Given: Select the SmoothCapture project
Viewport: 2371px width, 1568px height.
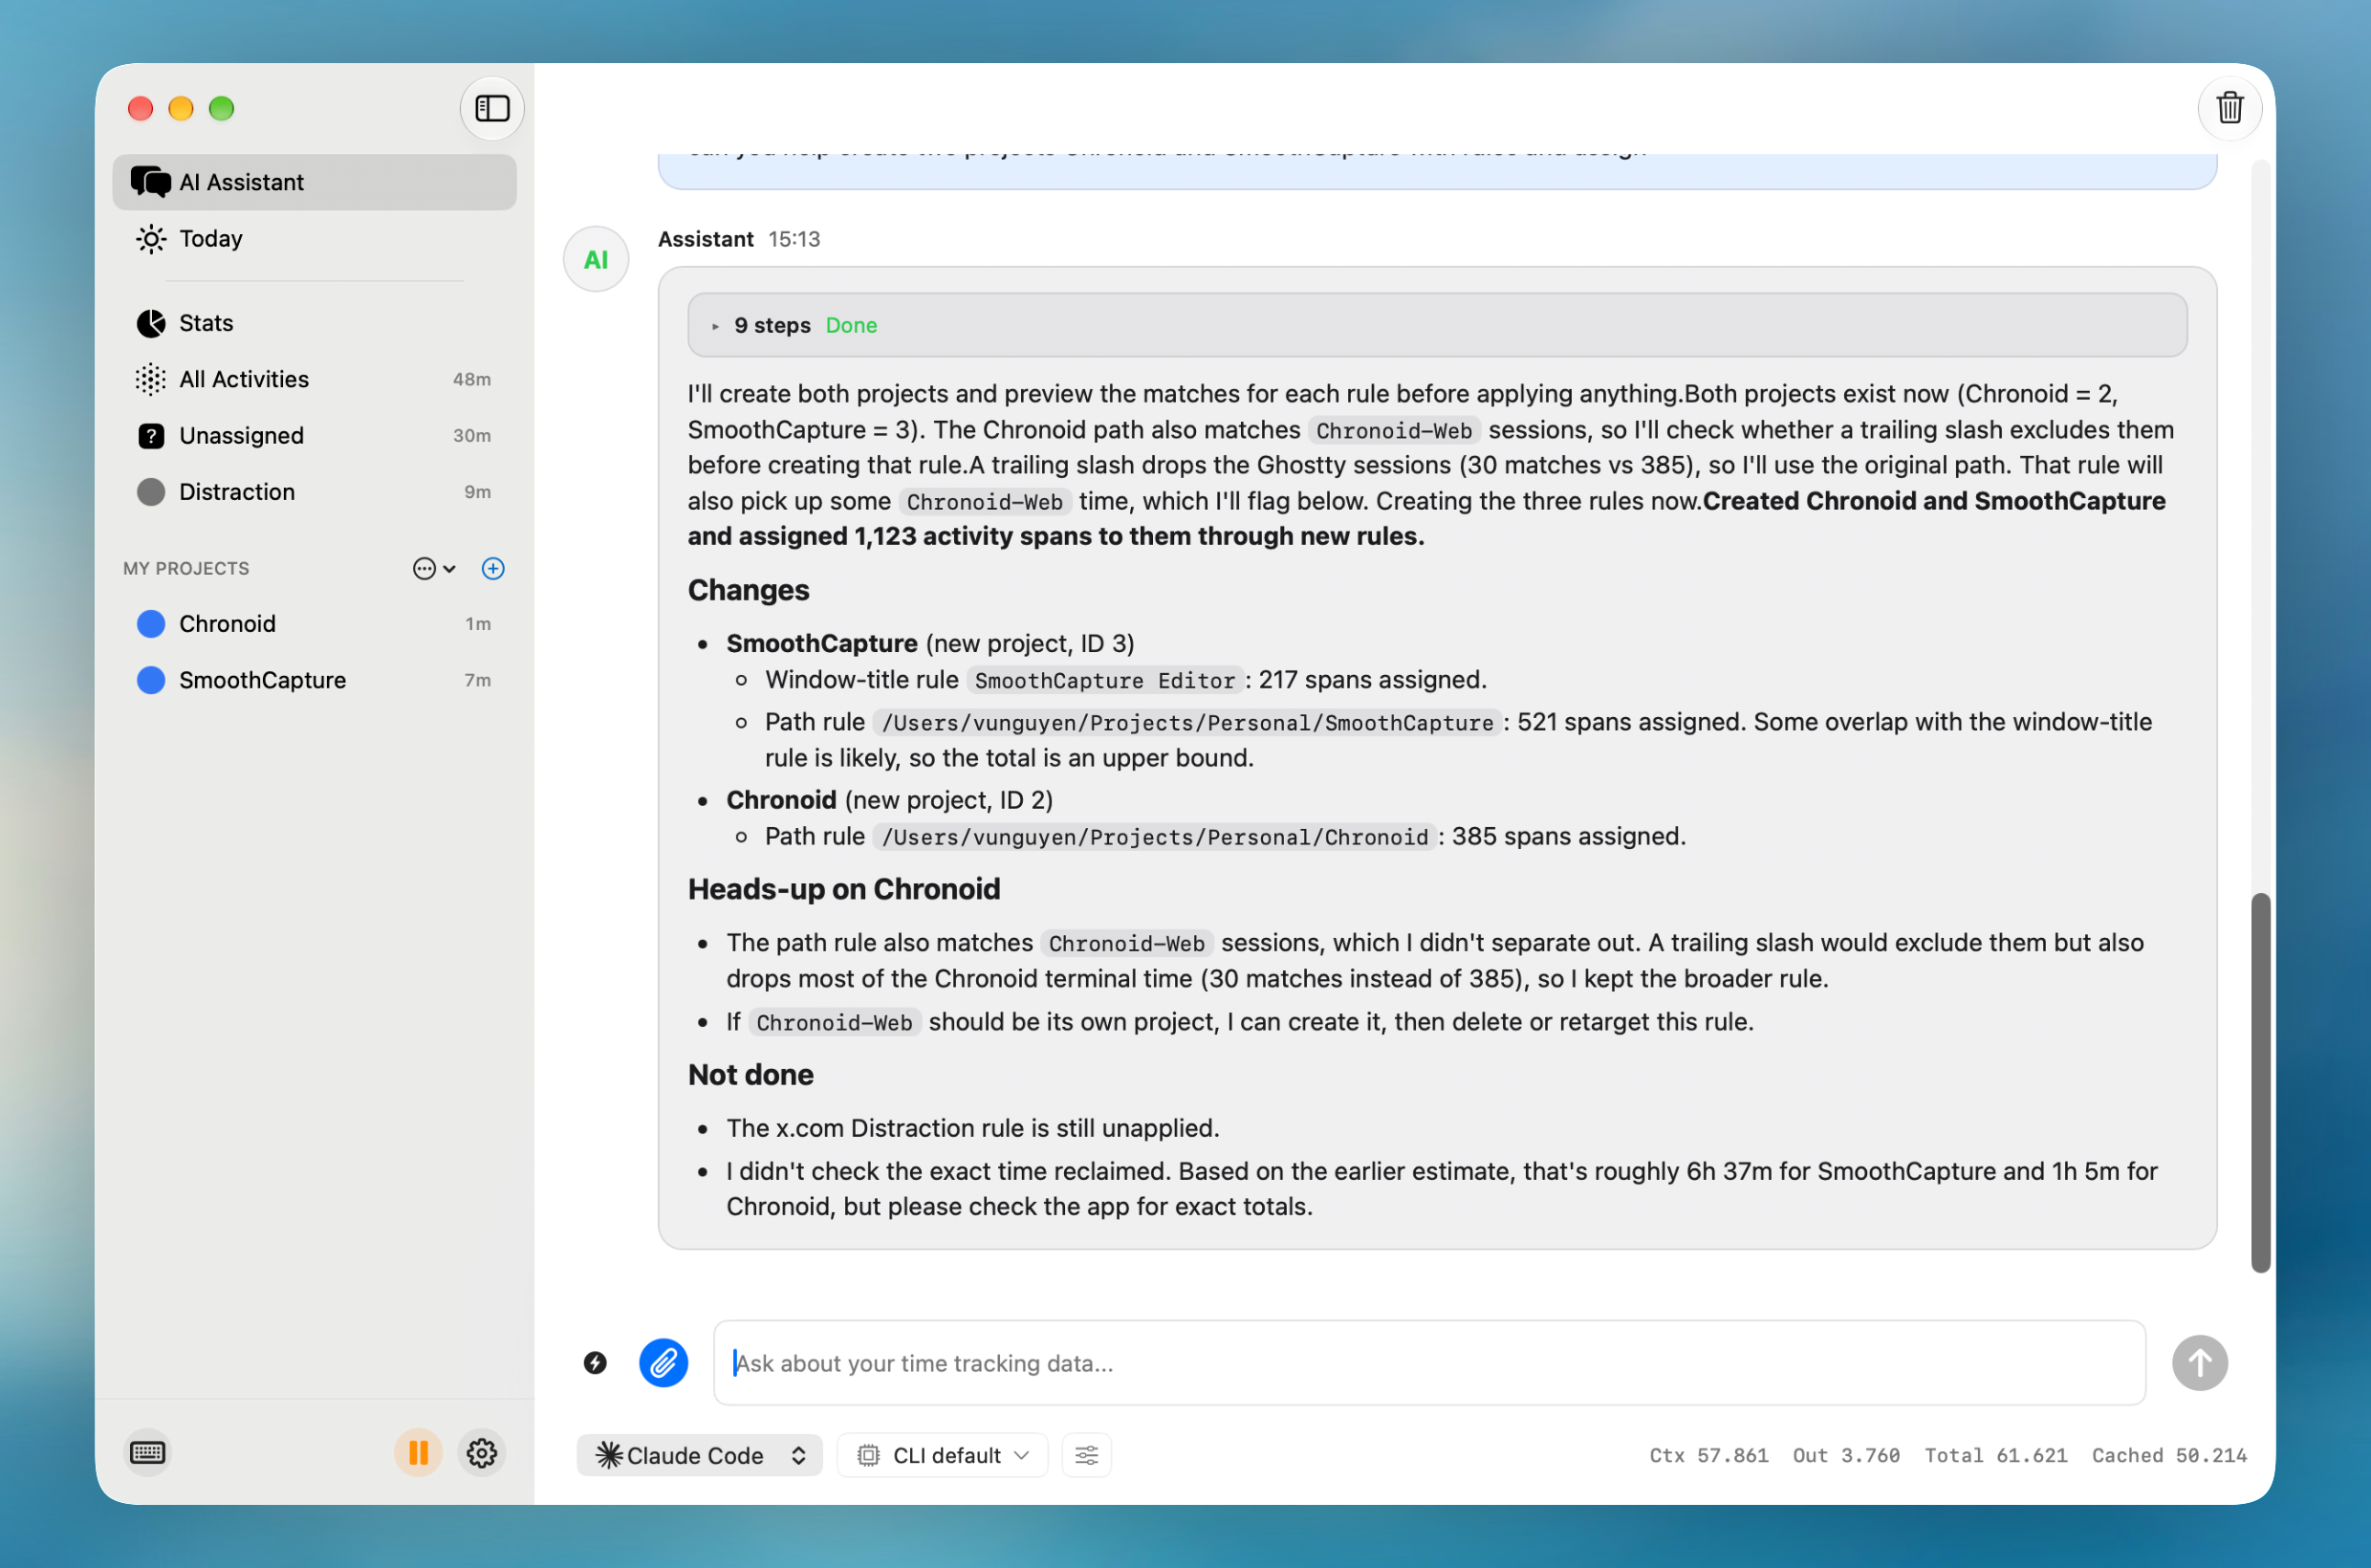Looking at the screenshot, I should tap(314, 679).
